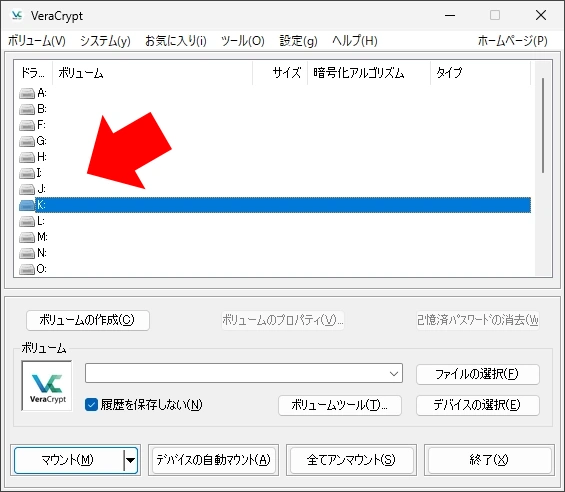Click ドラ... drive column header

[x=33, y=73]
